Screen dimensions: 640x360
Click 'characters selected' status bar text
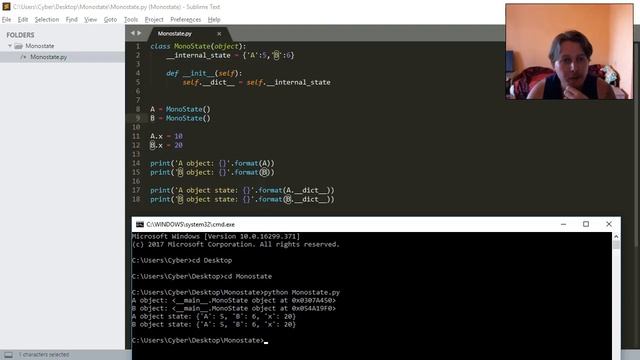click(x=44, y=355)
